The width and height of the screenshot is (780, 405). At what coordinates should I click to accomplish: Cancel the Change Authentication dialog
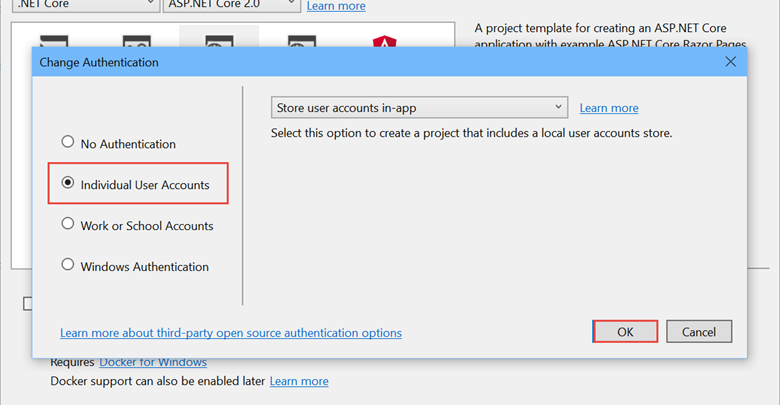pos(699,331)
